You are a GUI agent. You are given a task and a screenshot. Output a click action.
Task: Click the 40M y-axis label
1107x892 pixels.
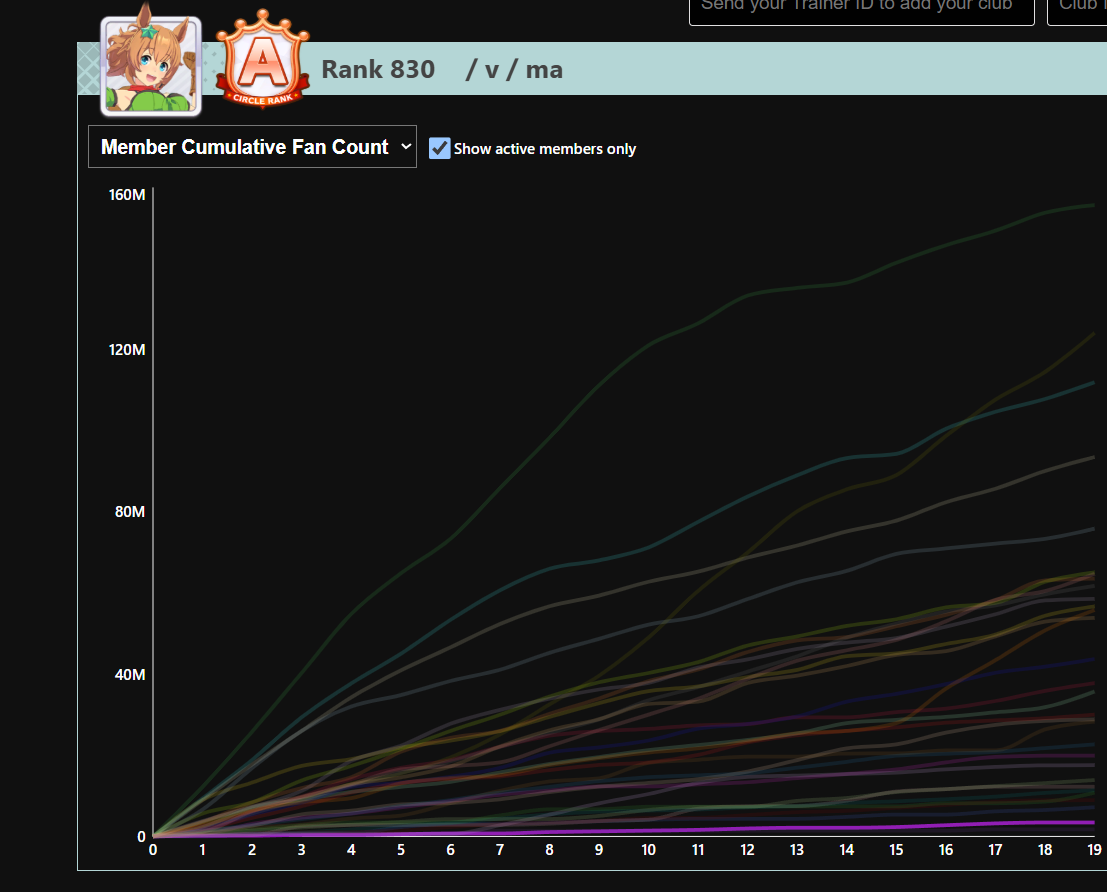tap(130, 674)
